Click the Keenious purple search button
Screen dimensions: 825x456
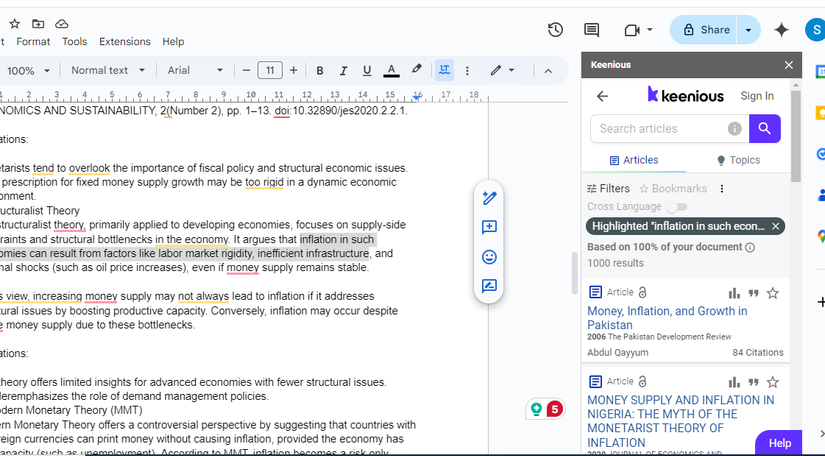pos(765,128)
